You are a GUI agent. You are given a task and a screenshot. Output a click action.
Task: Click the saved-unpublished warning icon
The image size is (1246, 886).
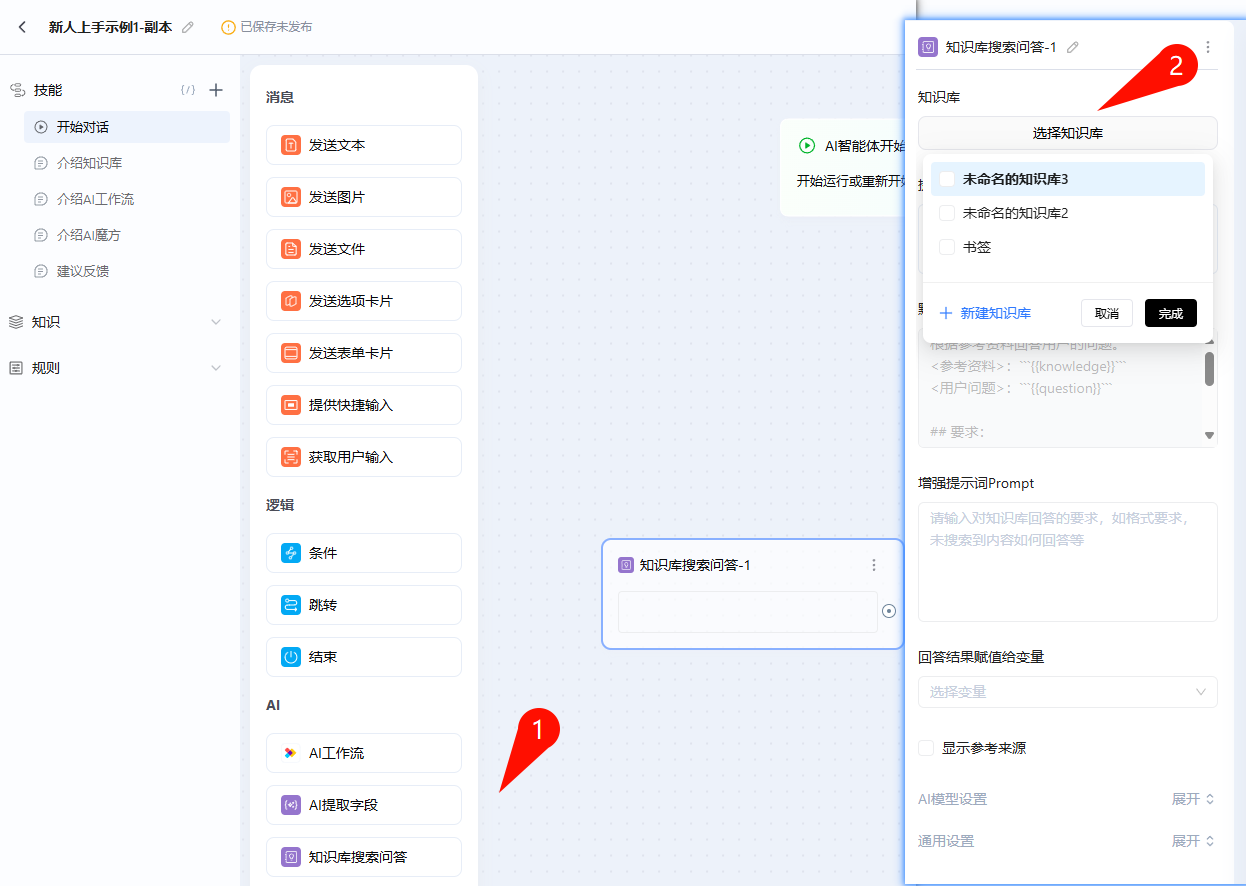click(x=228, y=27)
